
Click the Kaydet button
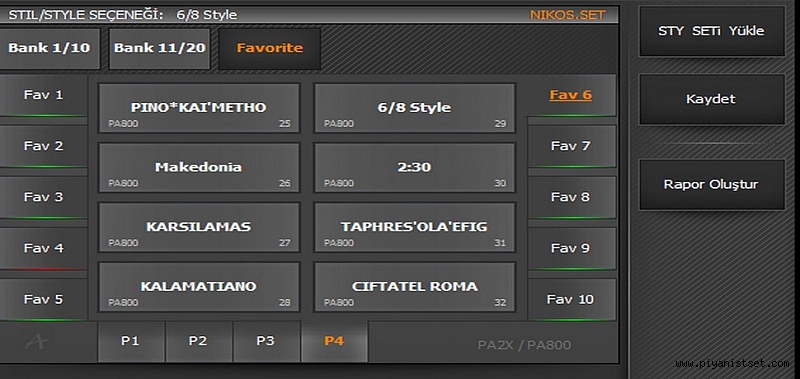click(712, 99)
